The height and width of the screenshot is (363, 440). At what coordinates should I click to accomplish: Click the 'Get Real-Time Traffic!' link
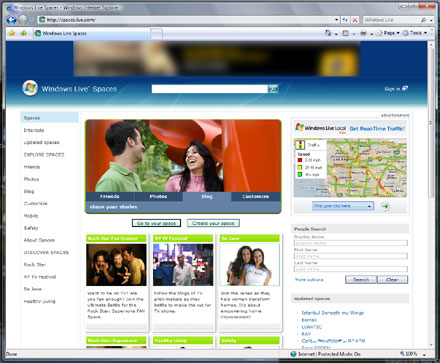[x=377, y=129]
